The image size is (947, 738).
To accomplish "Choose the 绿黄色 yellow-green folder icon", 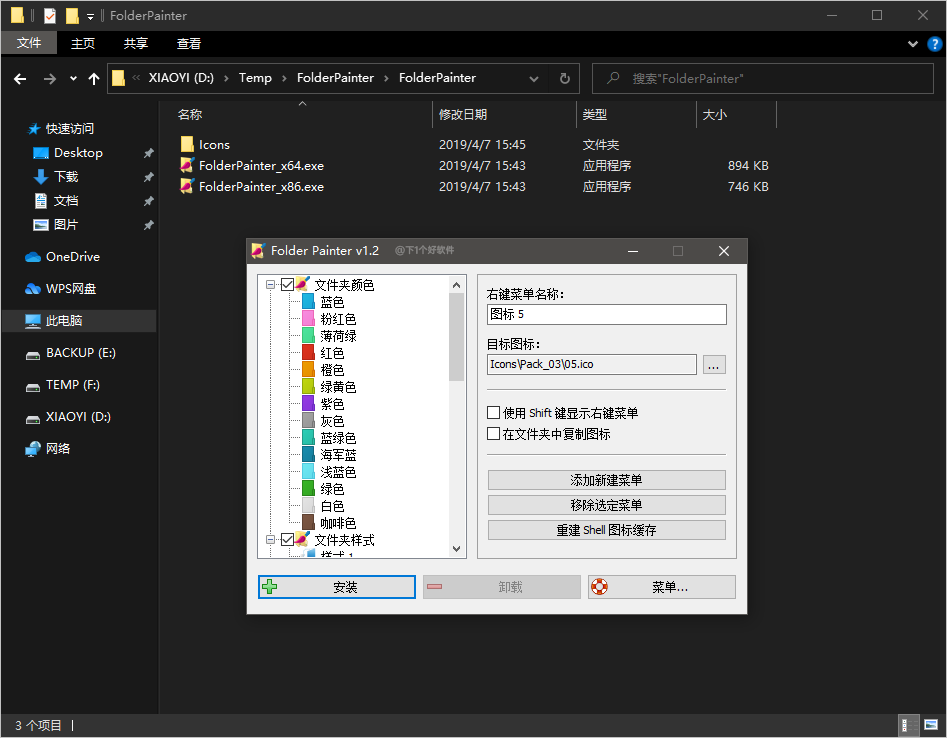I will 308,387.
